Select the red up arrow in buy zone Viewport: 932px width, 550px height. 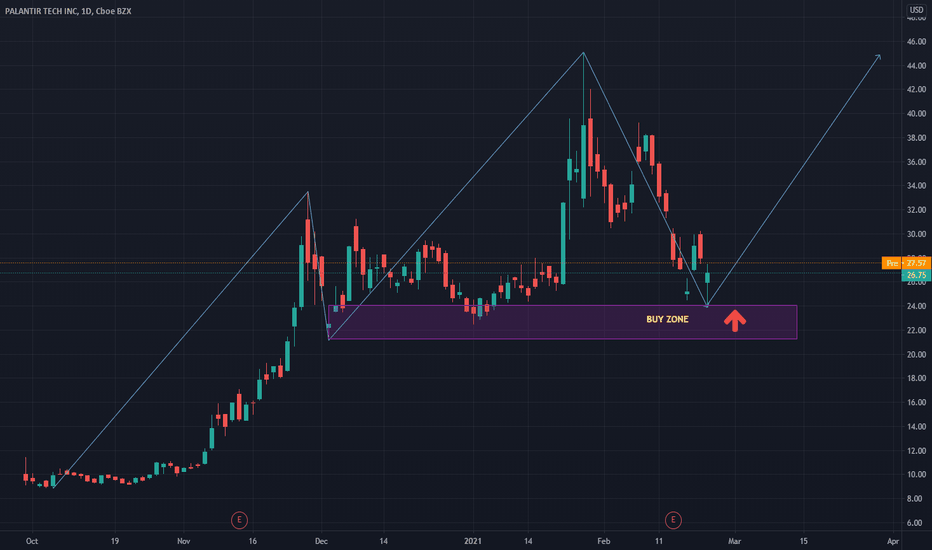735,320
